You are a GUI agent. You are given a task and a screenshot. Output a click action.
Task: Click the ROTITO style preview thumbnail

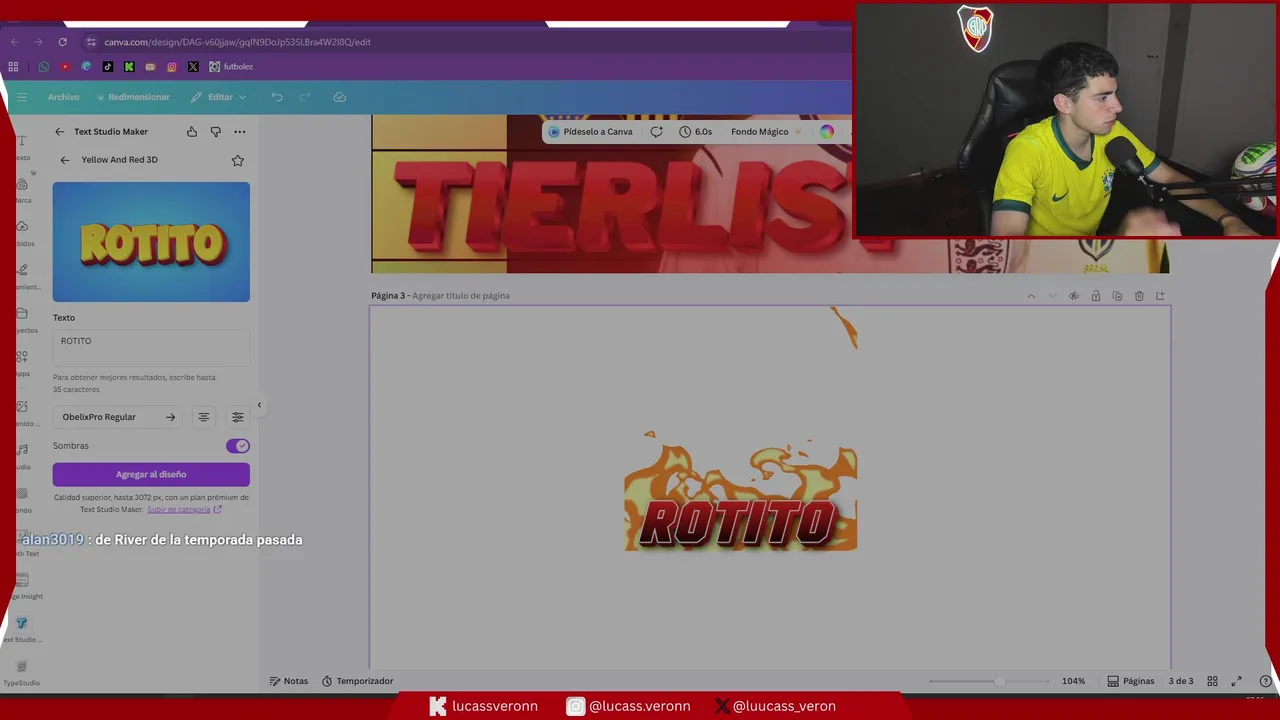point(151,242)
